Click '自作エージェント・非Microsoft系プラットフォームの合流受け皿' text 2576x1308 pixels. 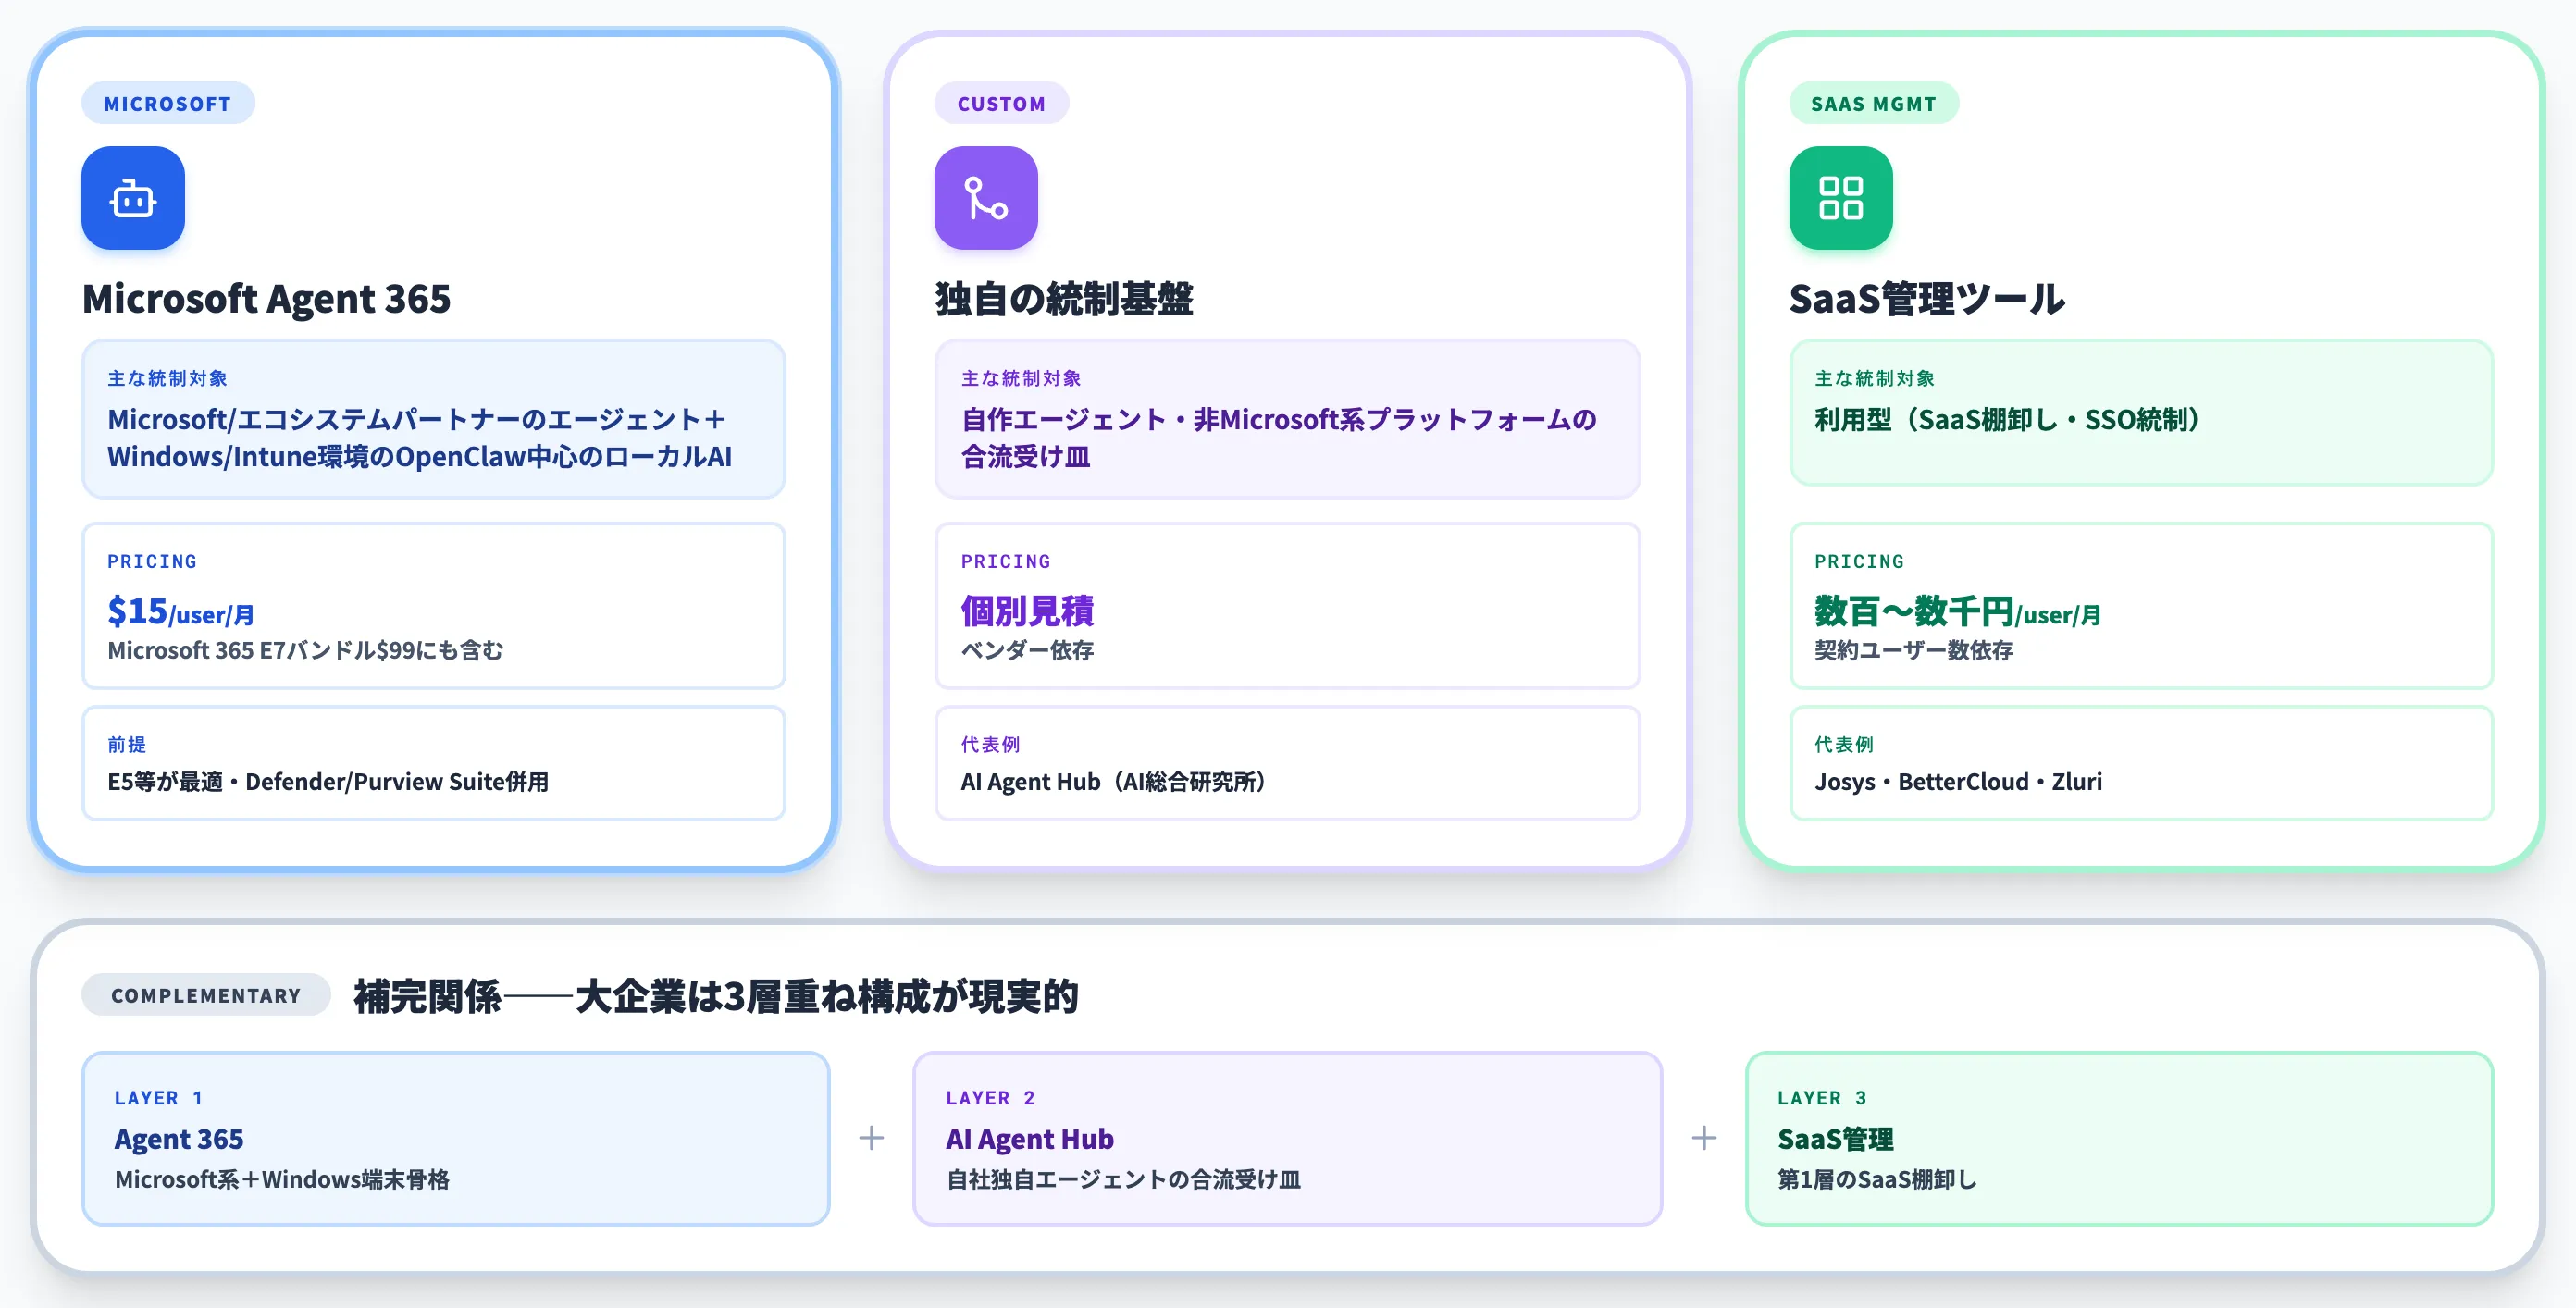[x=1278, y=437]
